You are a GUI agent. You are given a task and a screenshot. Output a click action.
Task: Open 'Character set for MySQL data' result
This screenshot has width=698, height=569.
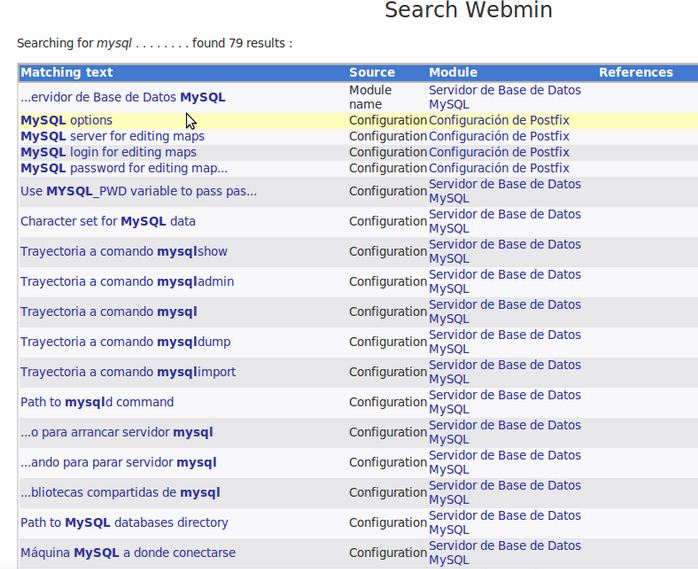point(108,221)
